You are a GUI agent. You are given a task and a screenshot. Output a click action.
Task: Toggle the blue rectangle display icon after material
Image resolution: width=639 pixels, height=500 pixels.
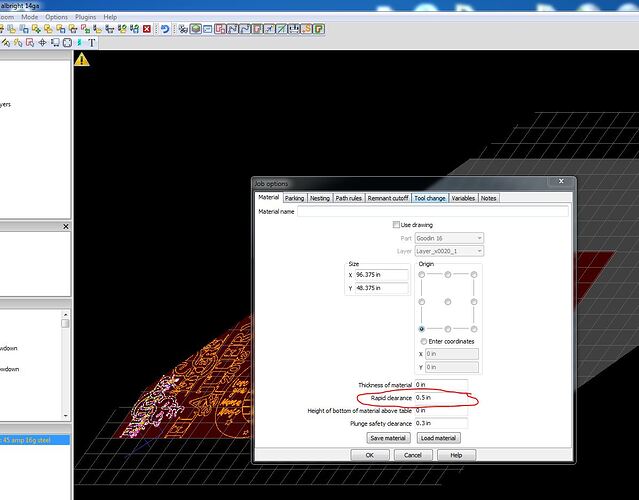tap(208, 29)
